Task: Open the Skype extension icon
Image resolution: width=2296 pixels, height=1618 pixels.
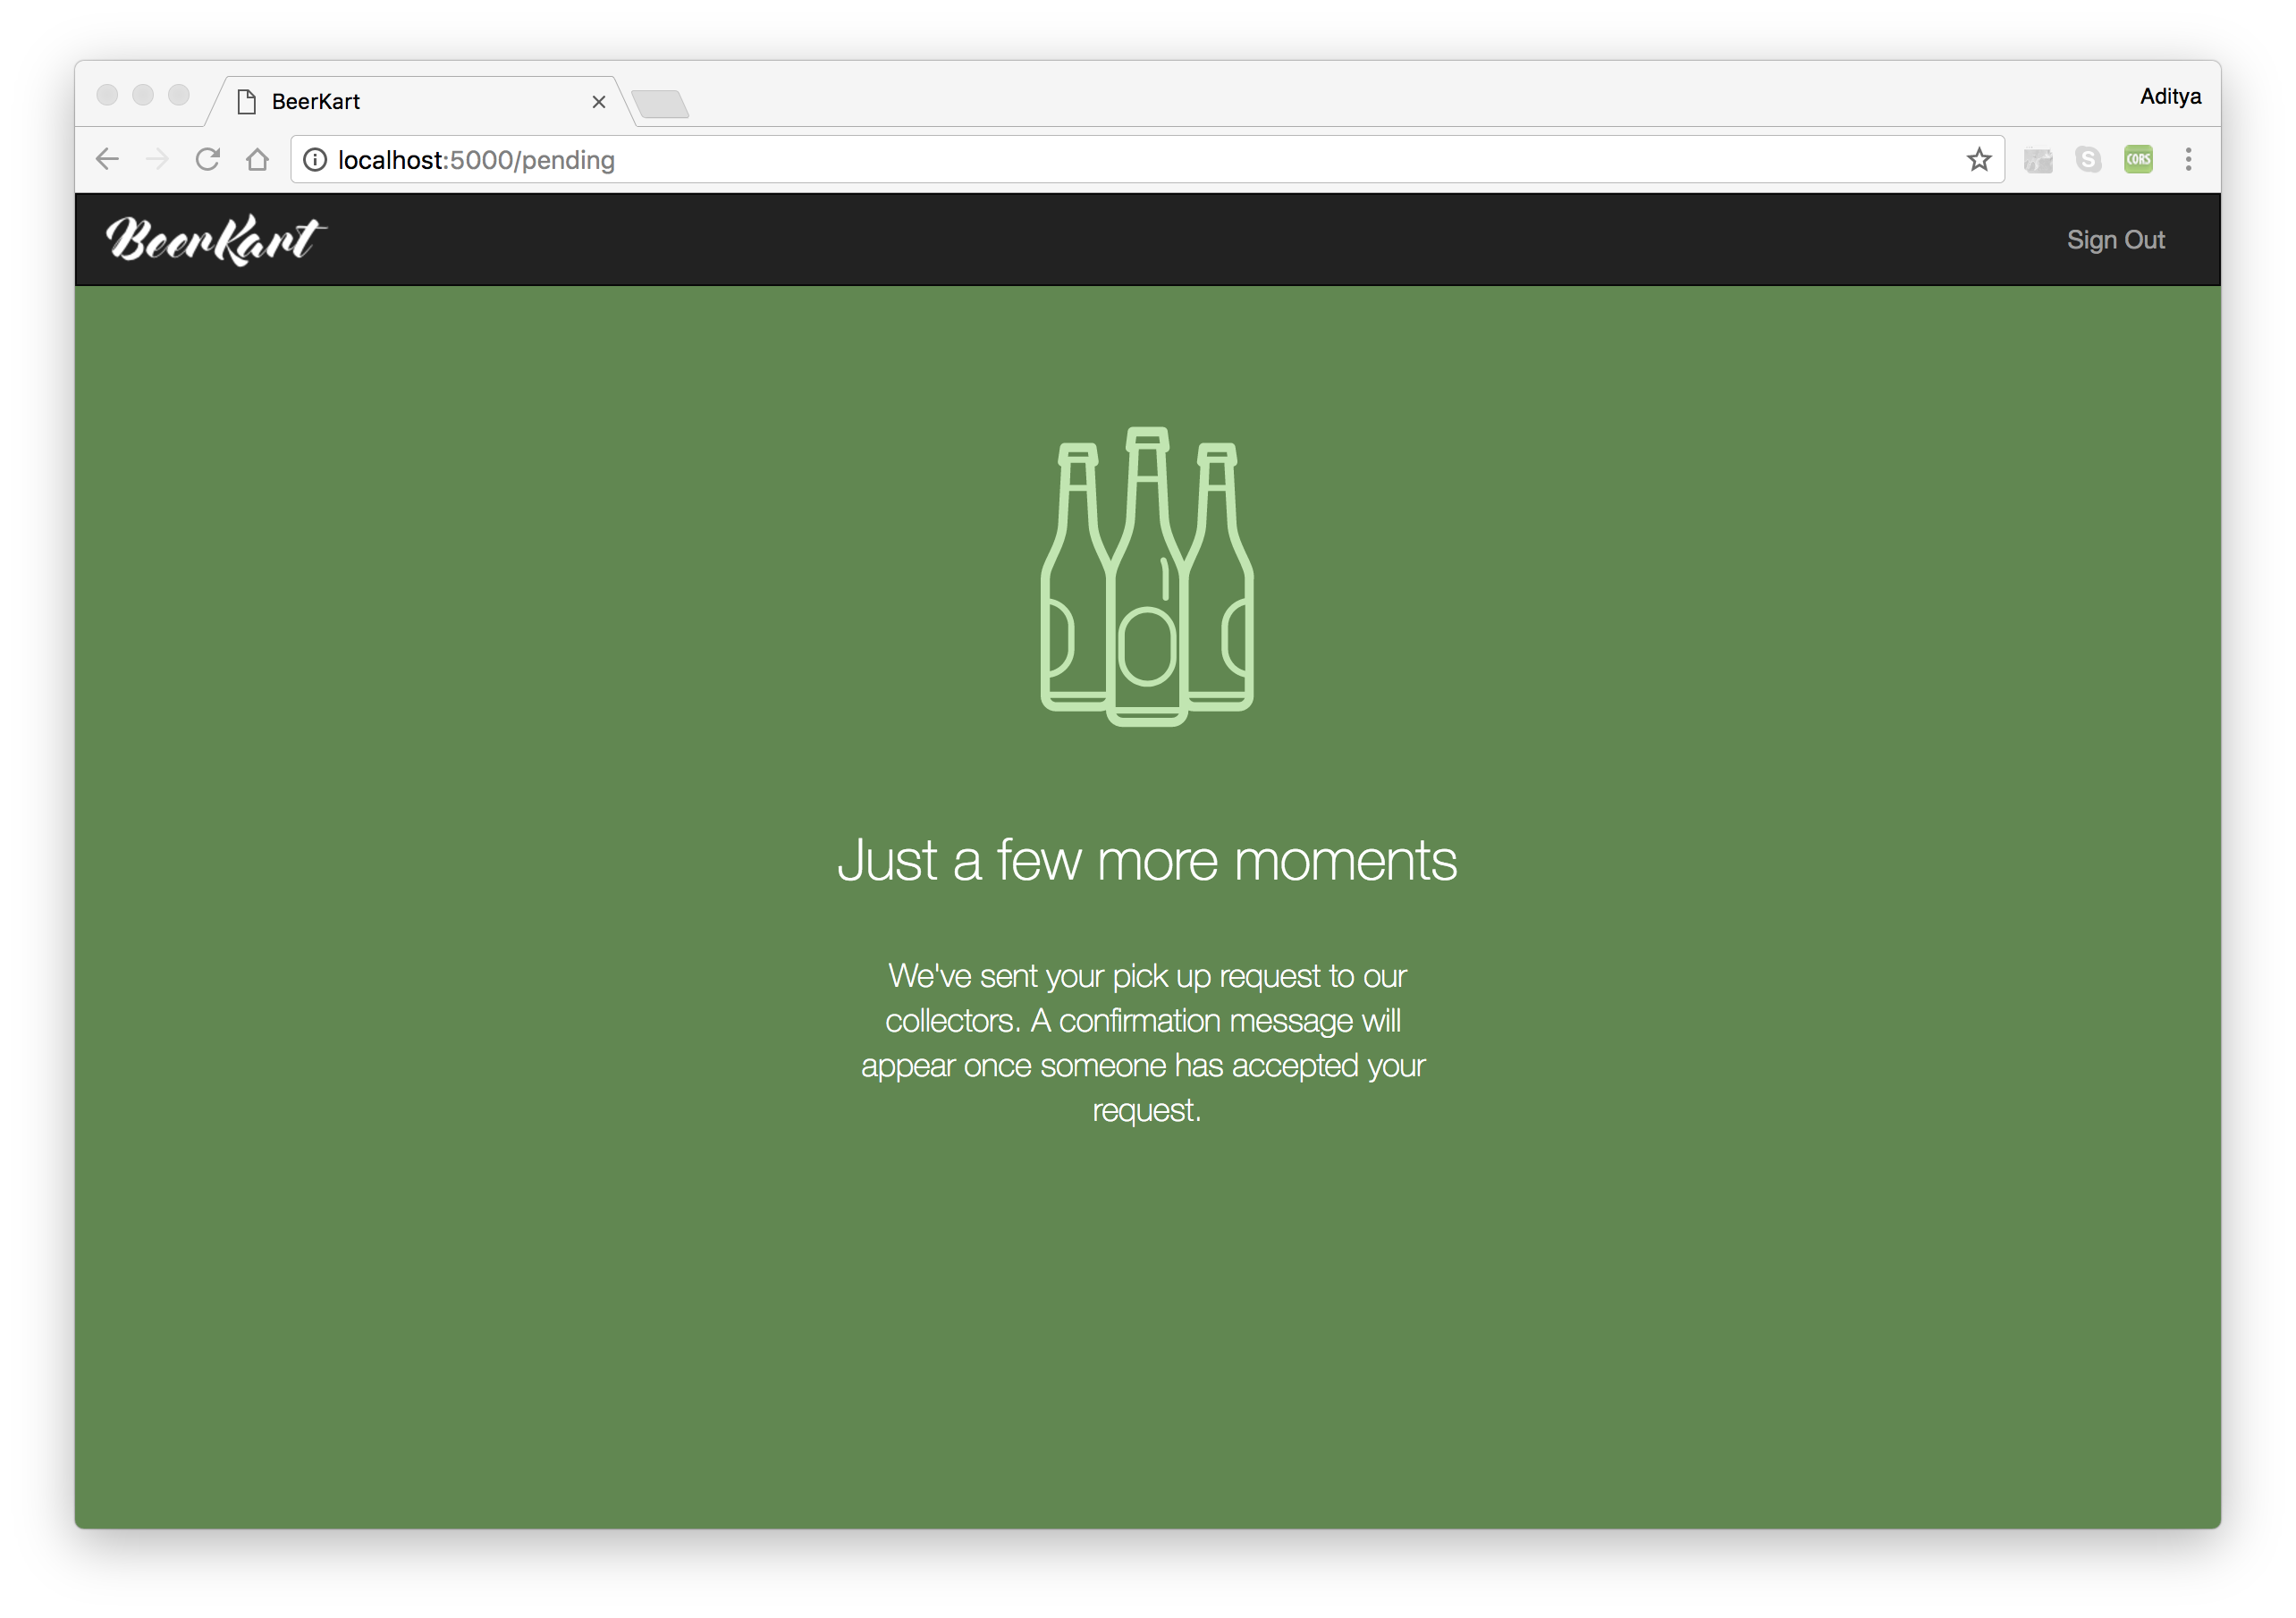Action: 2088,160
